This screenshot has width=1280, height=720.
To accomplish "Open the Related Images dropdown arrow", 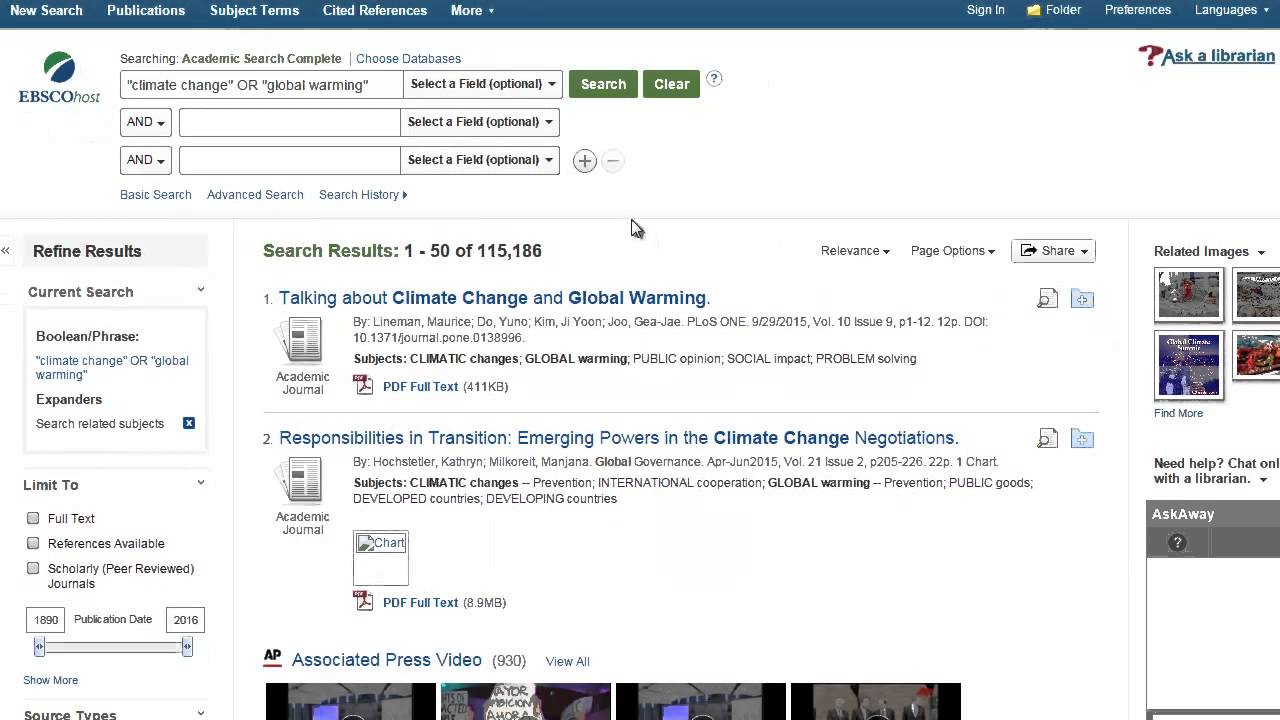I will point(1261,253).
